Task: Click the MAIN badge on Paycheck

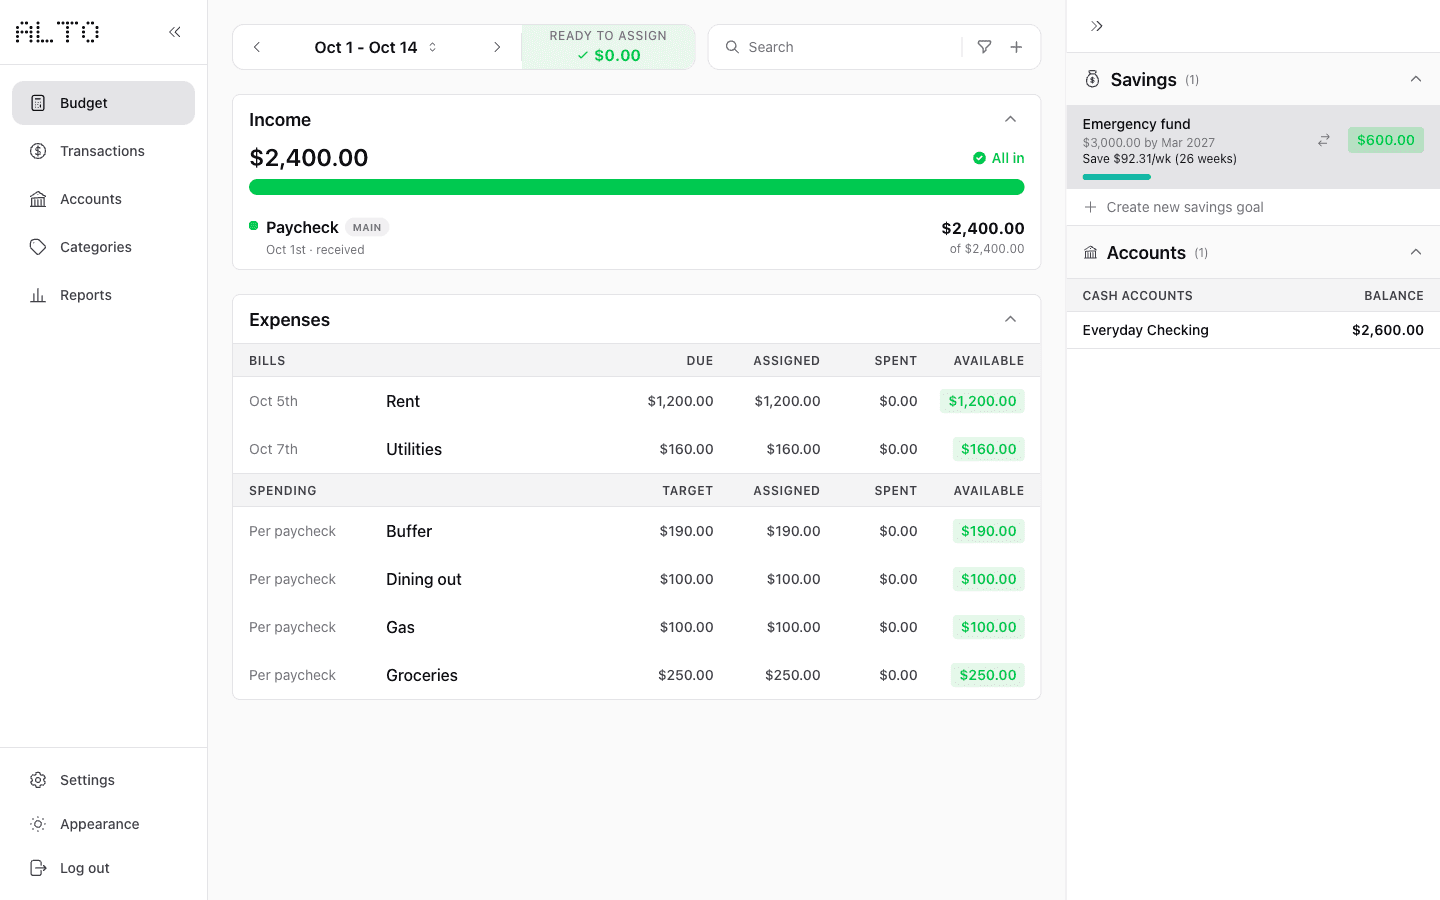Action: tap(367, 227)
